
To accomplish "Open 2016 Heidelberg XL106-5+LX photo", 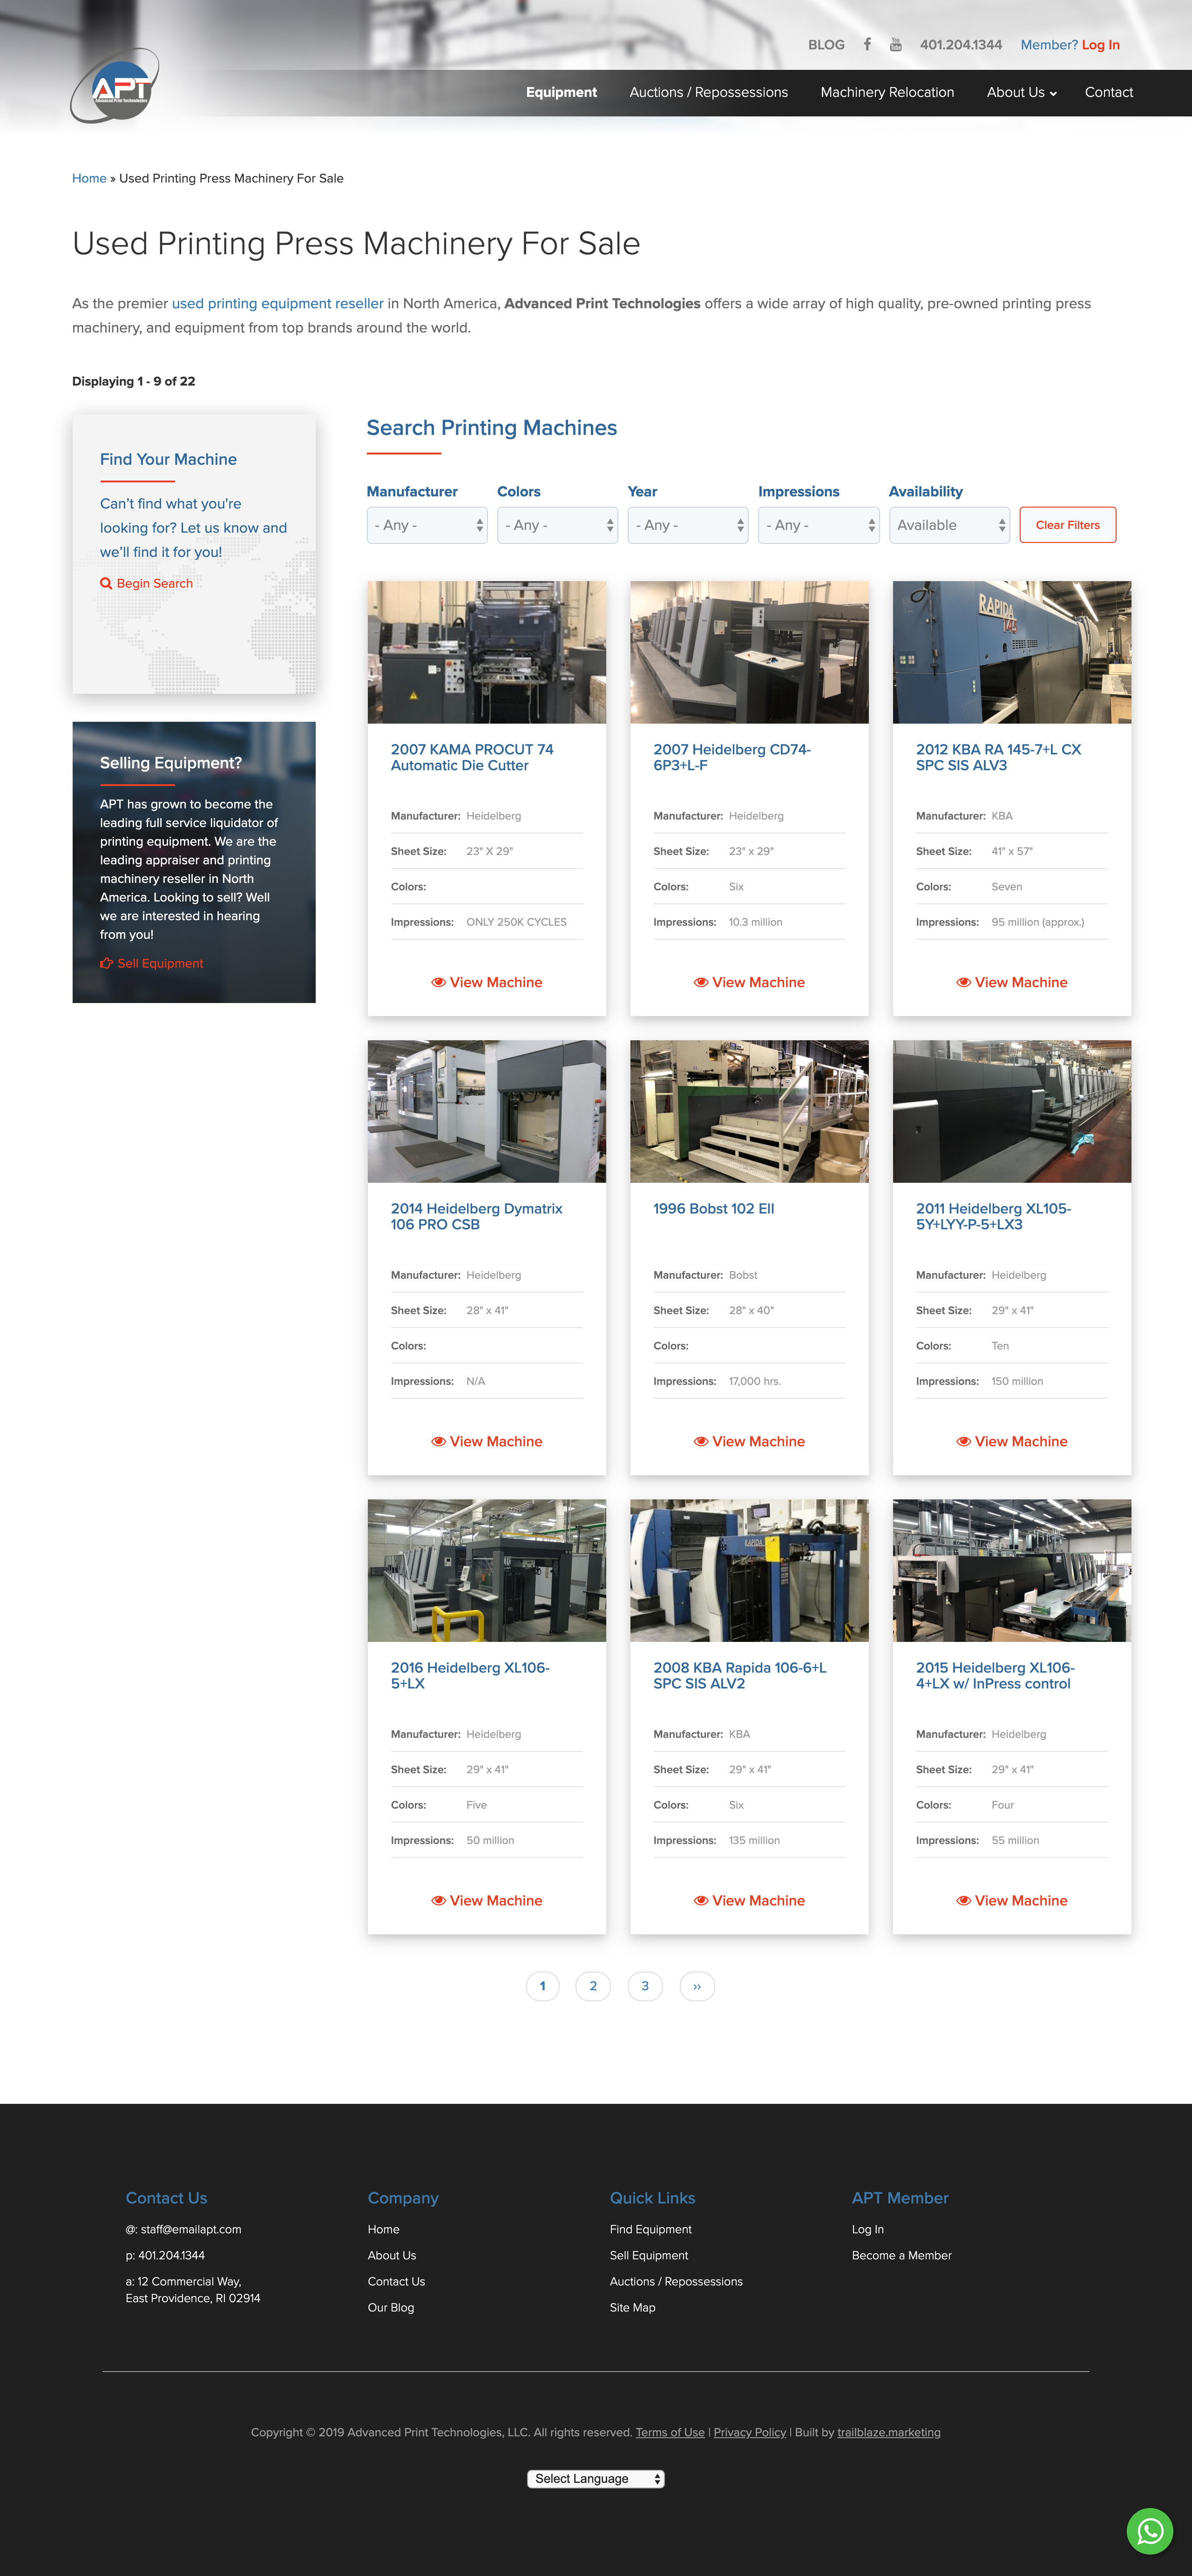I will pos(487,1570).
